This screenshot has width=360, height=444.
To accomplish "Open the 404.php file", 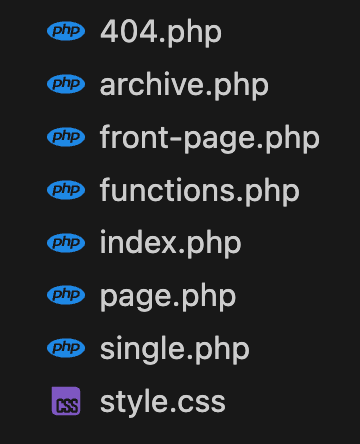I will (161, 32).
